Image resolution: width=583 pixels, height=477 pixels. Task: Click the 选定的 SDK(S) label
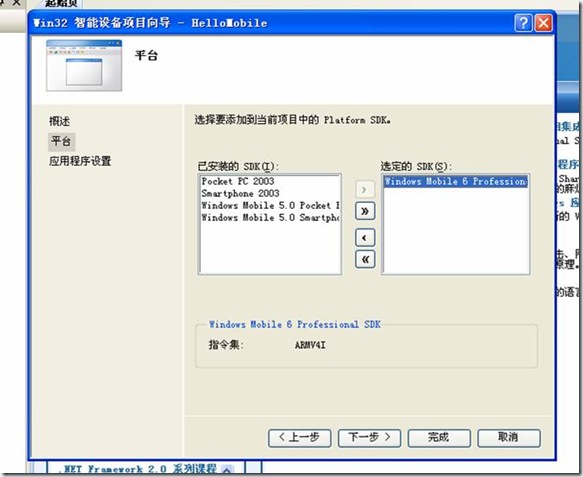pos(416,166)
